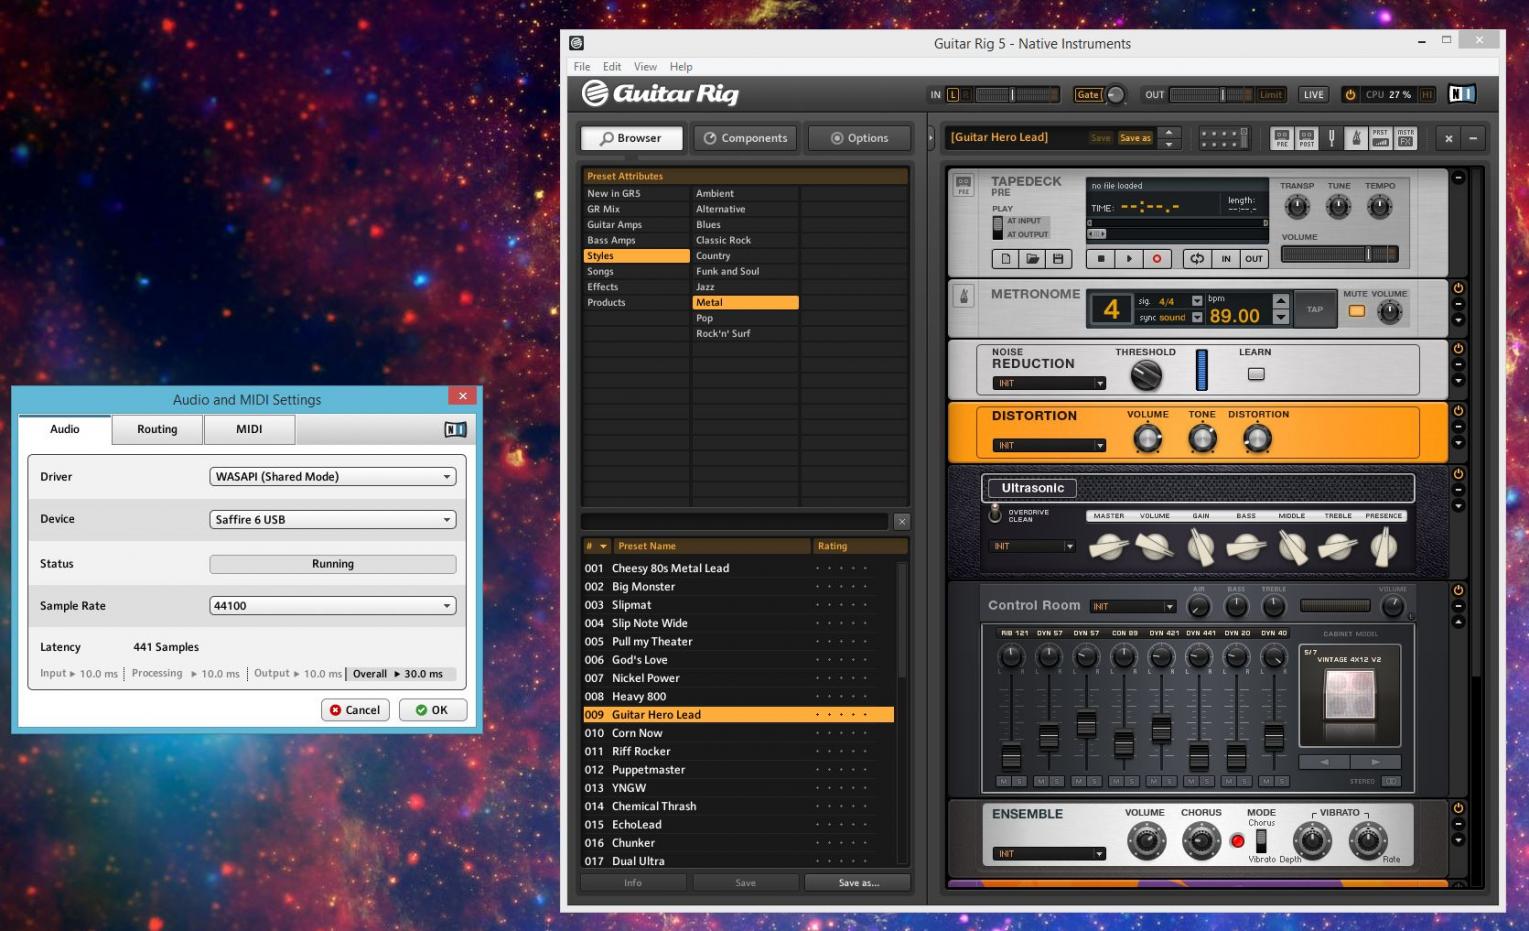
Task: Clear the preset search field
Action: (901, 521)
